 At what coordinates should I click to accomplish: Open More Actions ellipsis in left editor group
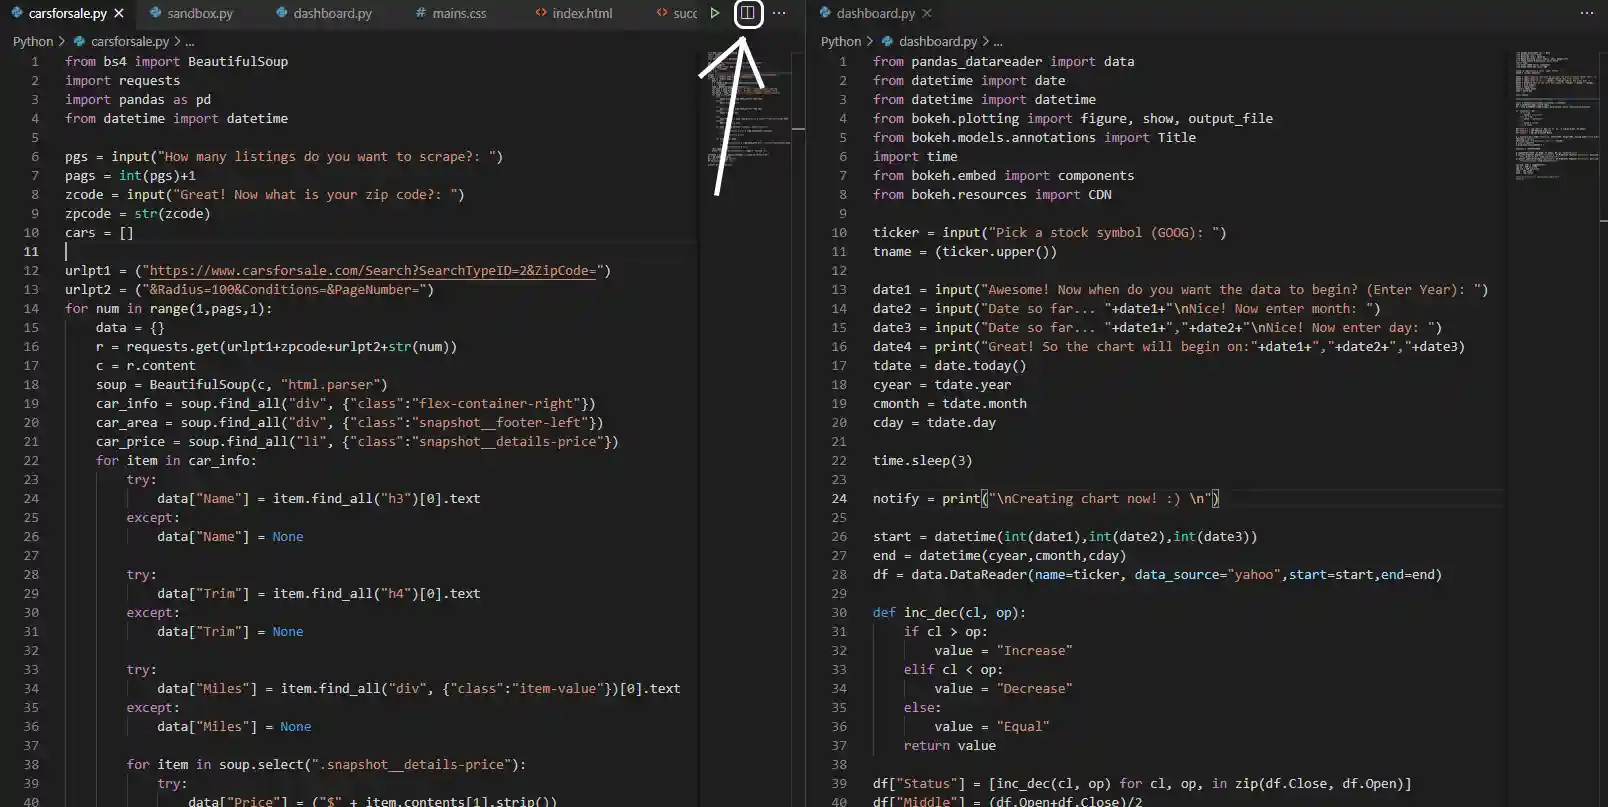point(779,13)
